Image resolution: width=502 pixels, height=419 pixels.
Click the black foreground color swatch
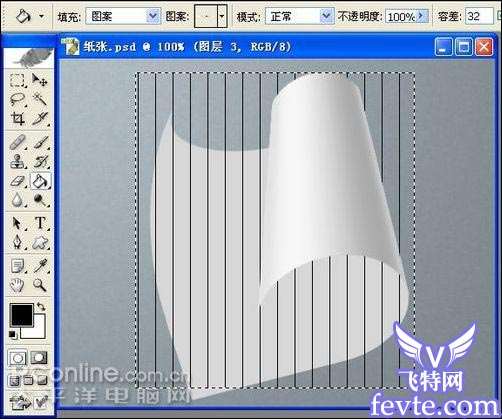point(22,314)
